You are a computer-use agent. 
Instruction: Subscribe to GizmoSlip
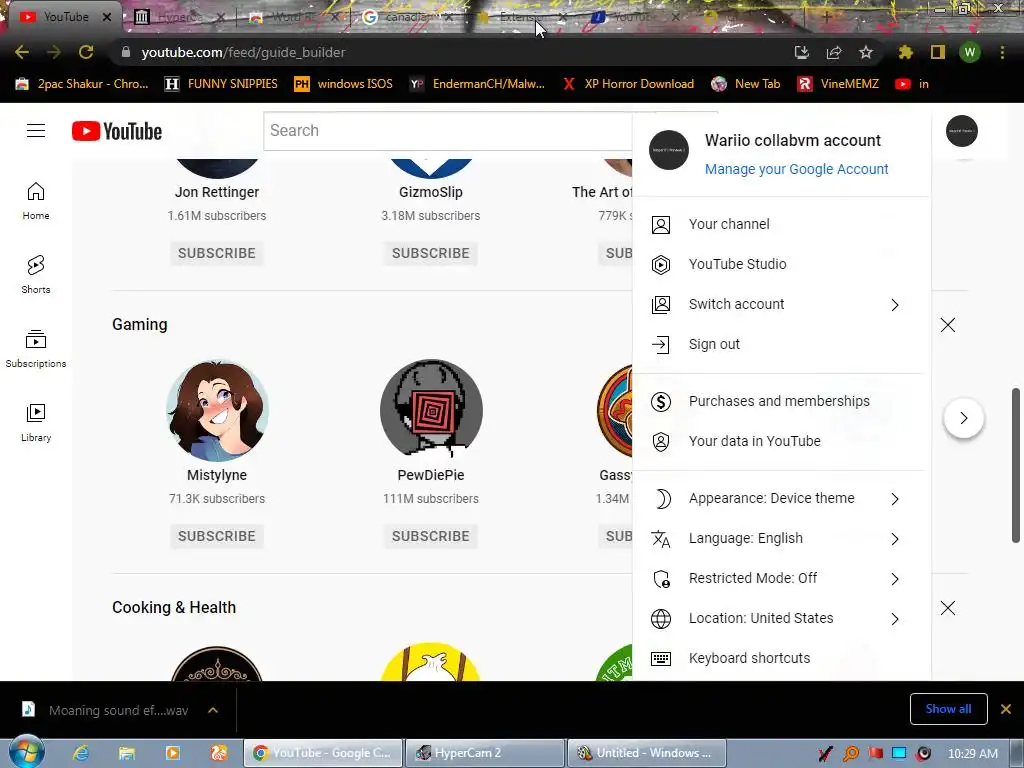[x=430, y=253]
